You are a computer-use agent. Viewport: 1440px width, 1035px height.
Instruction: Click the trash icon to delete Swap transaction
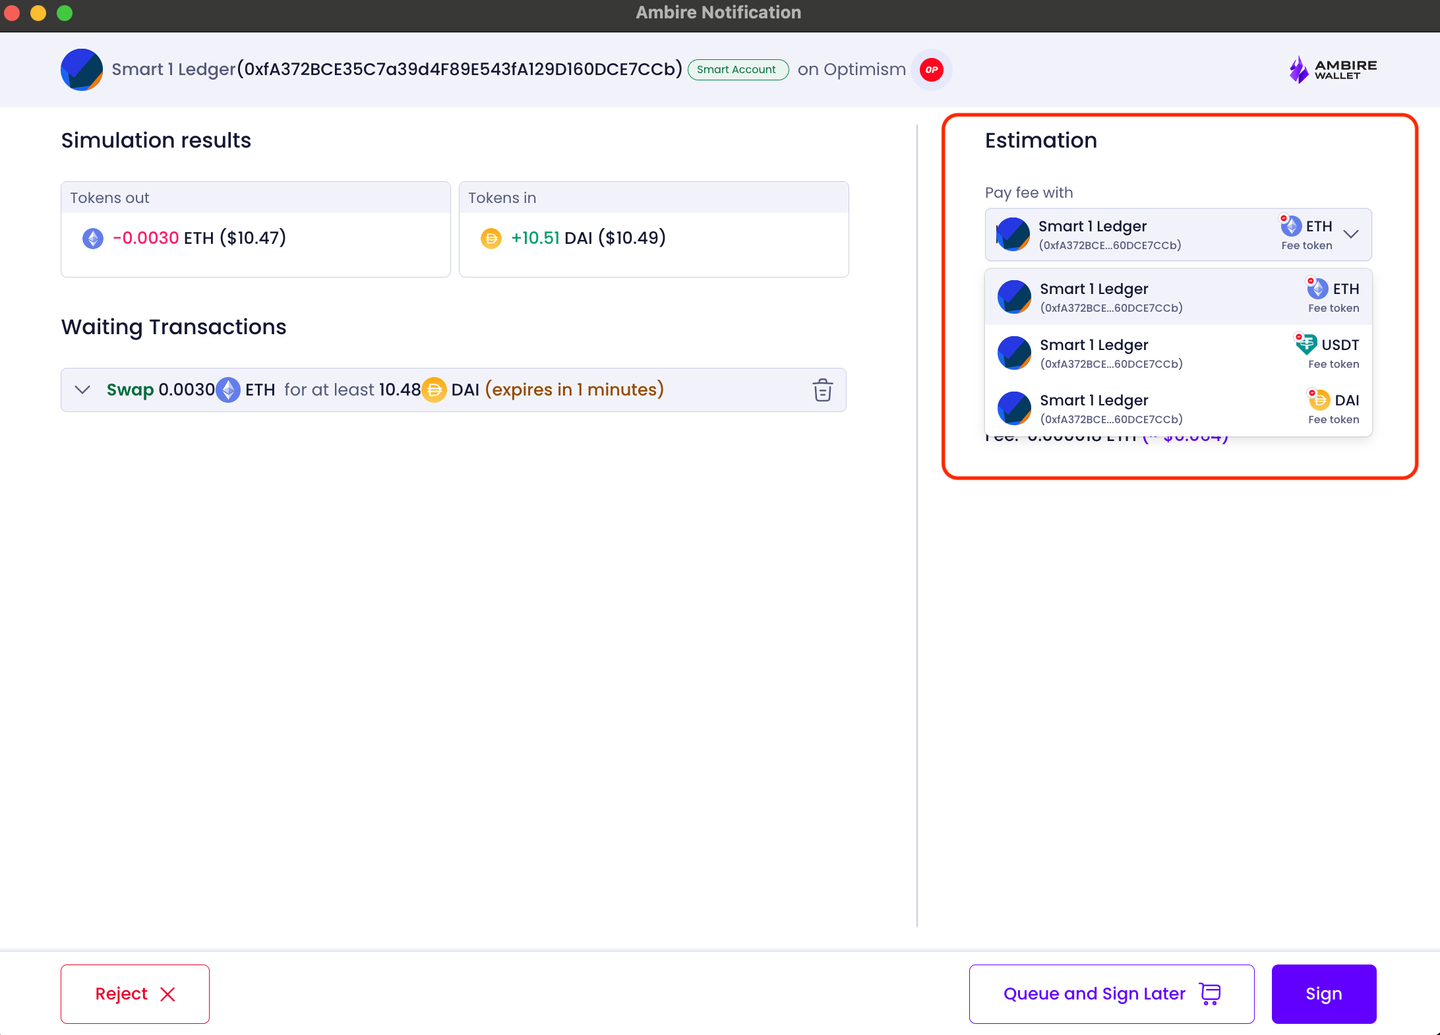pos(822,390)
